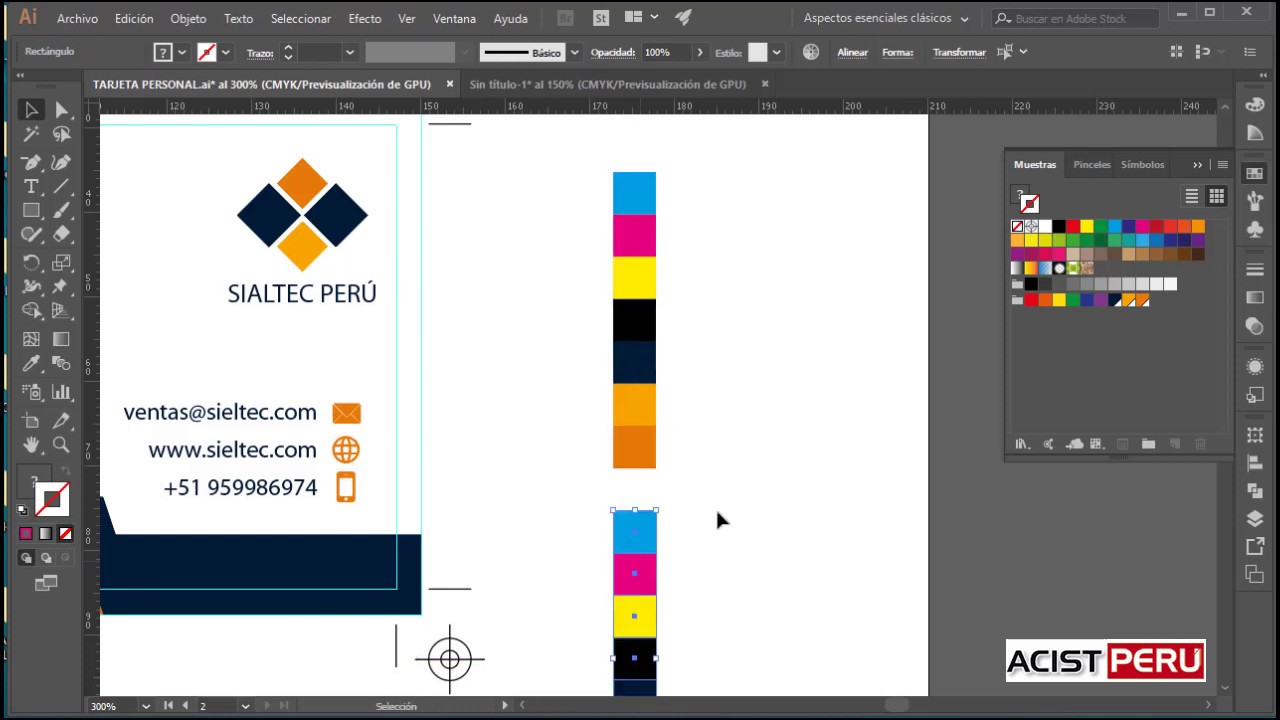Viewport: 1280px width, 720px height.
Task: Select the Lasso tool
Action: pos(61,135)
